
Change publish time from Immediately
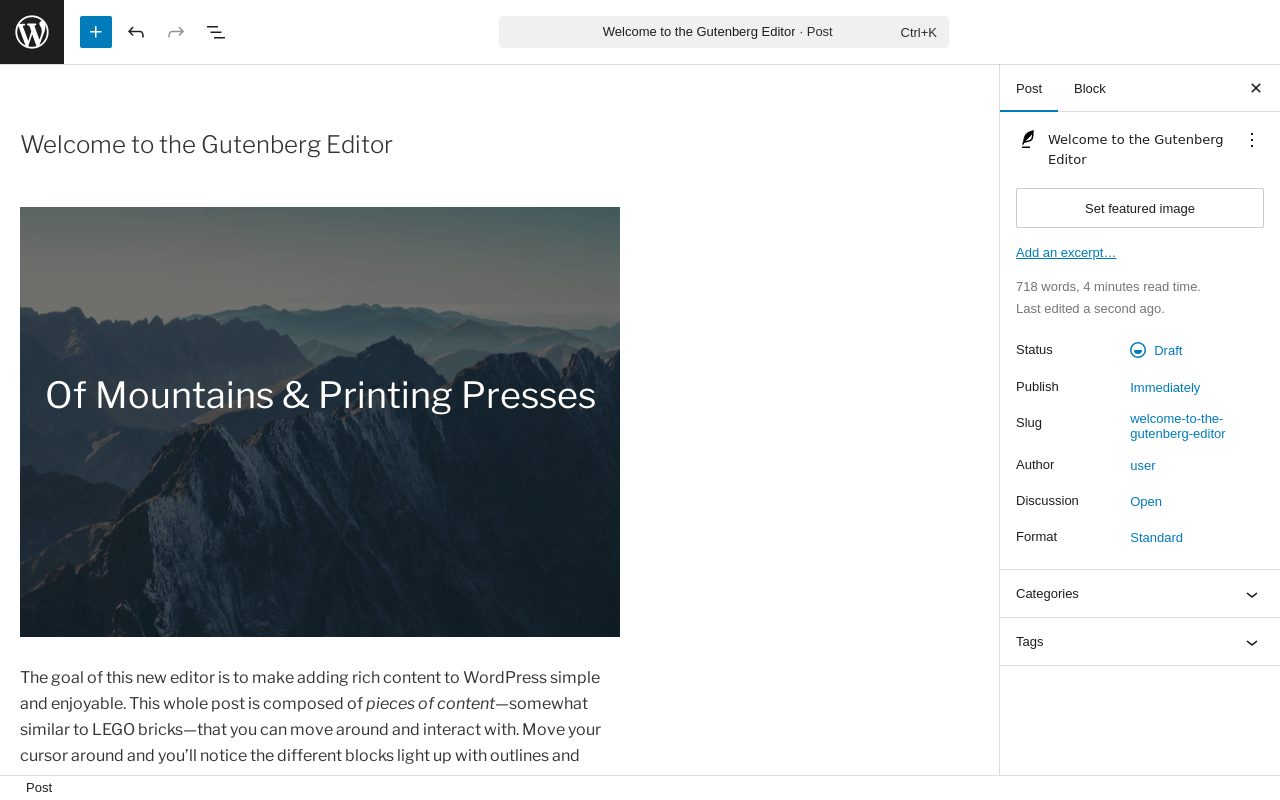tap(1165, 388)
